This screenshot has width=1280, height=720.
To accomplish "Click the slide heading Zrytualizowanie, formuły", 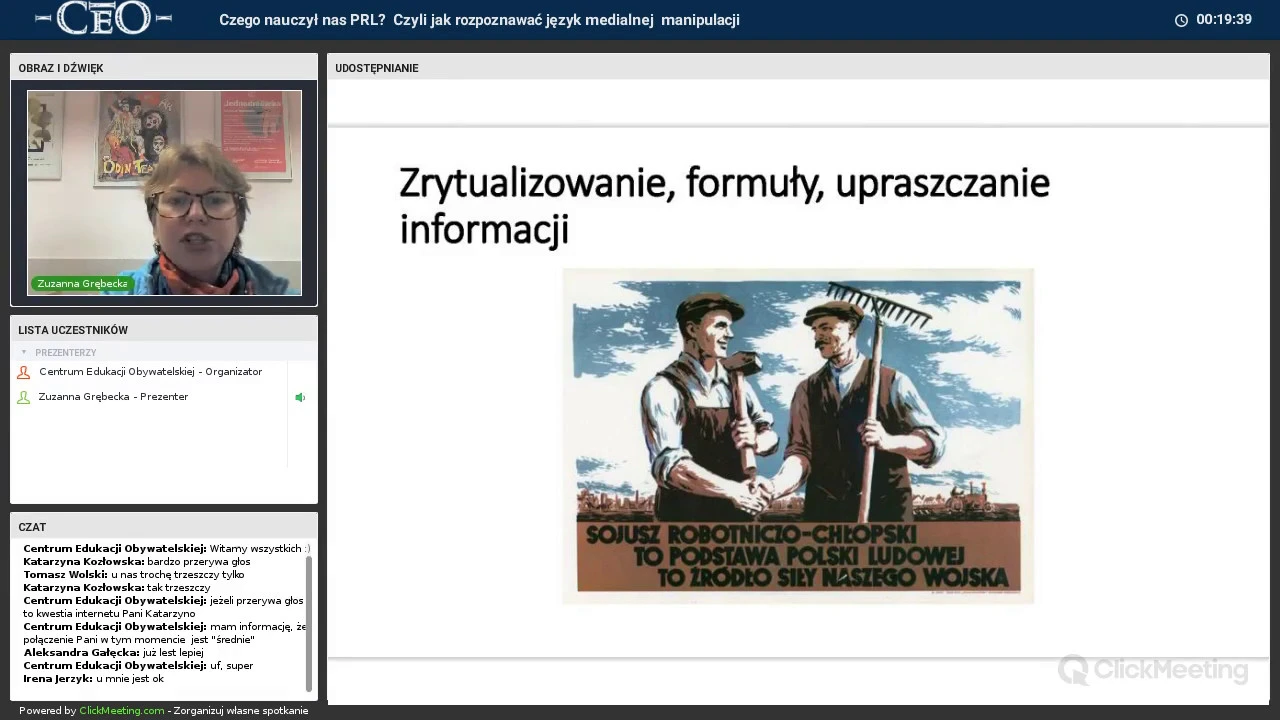I will pyautogui.click(x=724, y=207).
